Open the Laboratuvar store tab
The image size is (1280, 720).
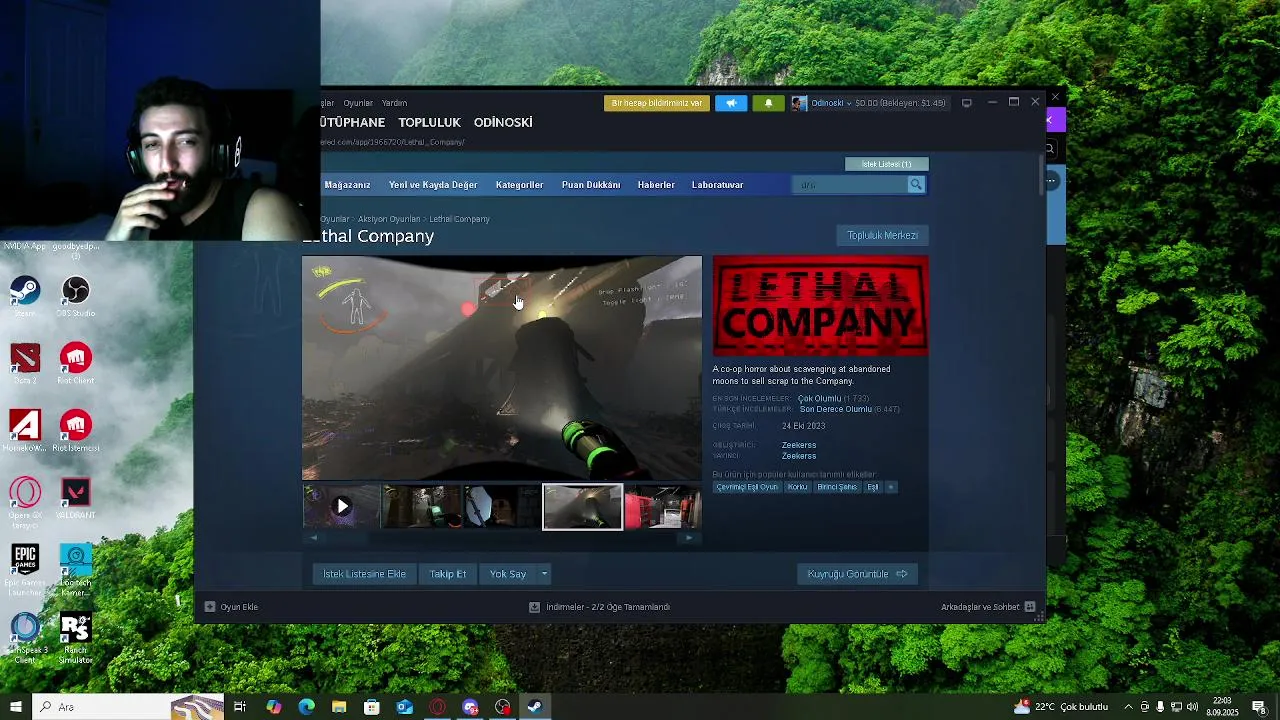point(717,185)
